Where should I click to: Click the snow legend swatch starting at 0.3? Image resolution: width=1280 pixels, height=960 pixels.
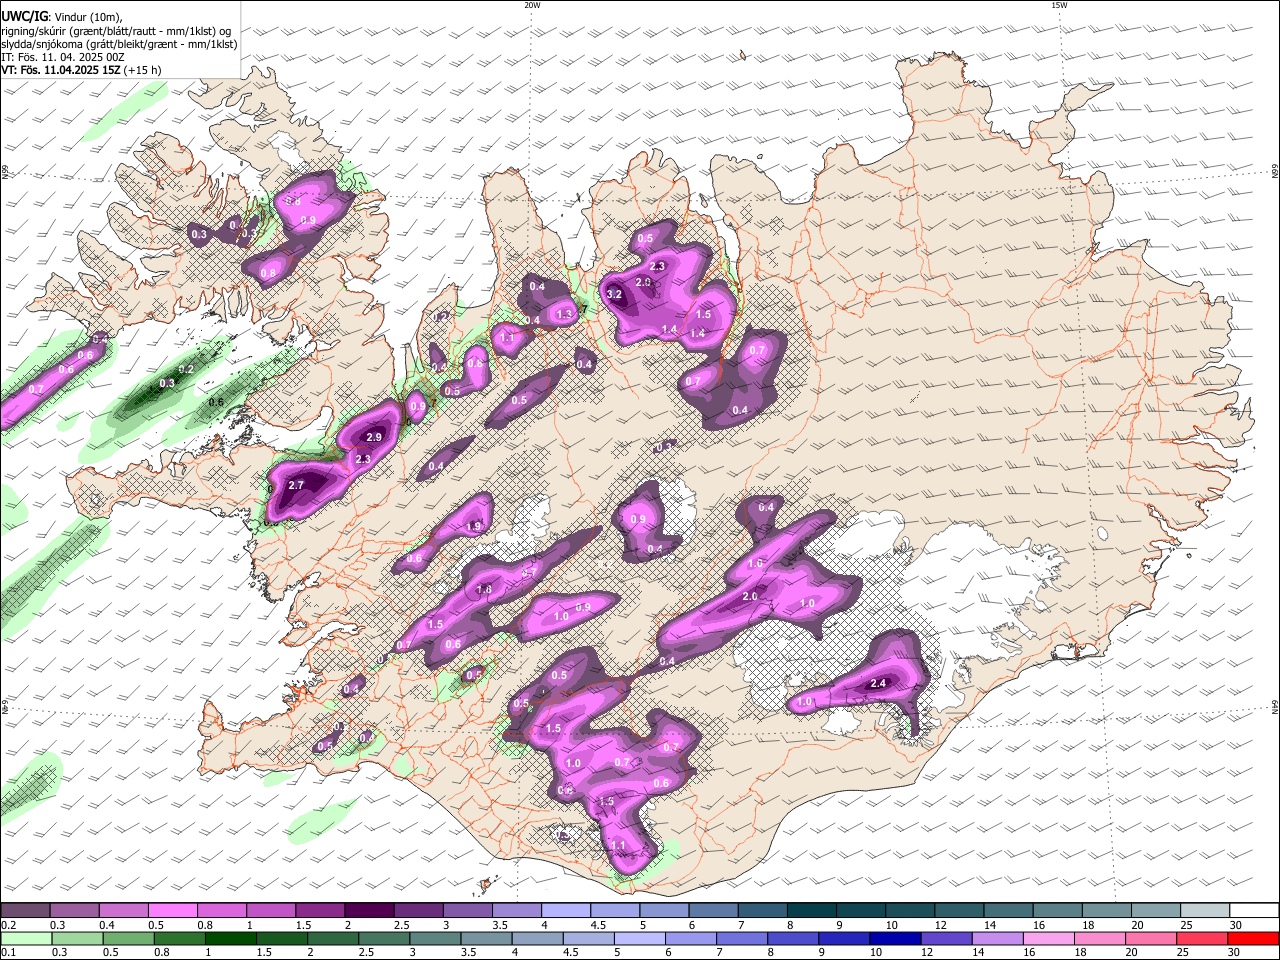(74, 911)
